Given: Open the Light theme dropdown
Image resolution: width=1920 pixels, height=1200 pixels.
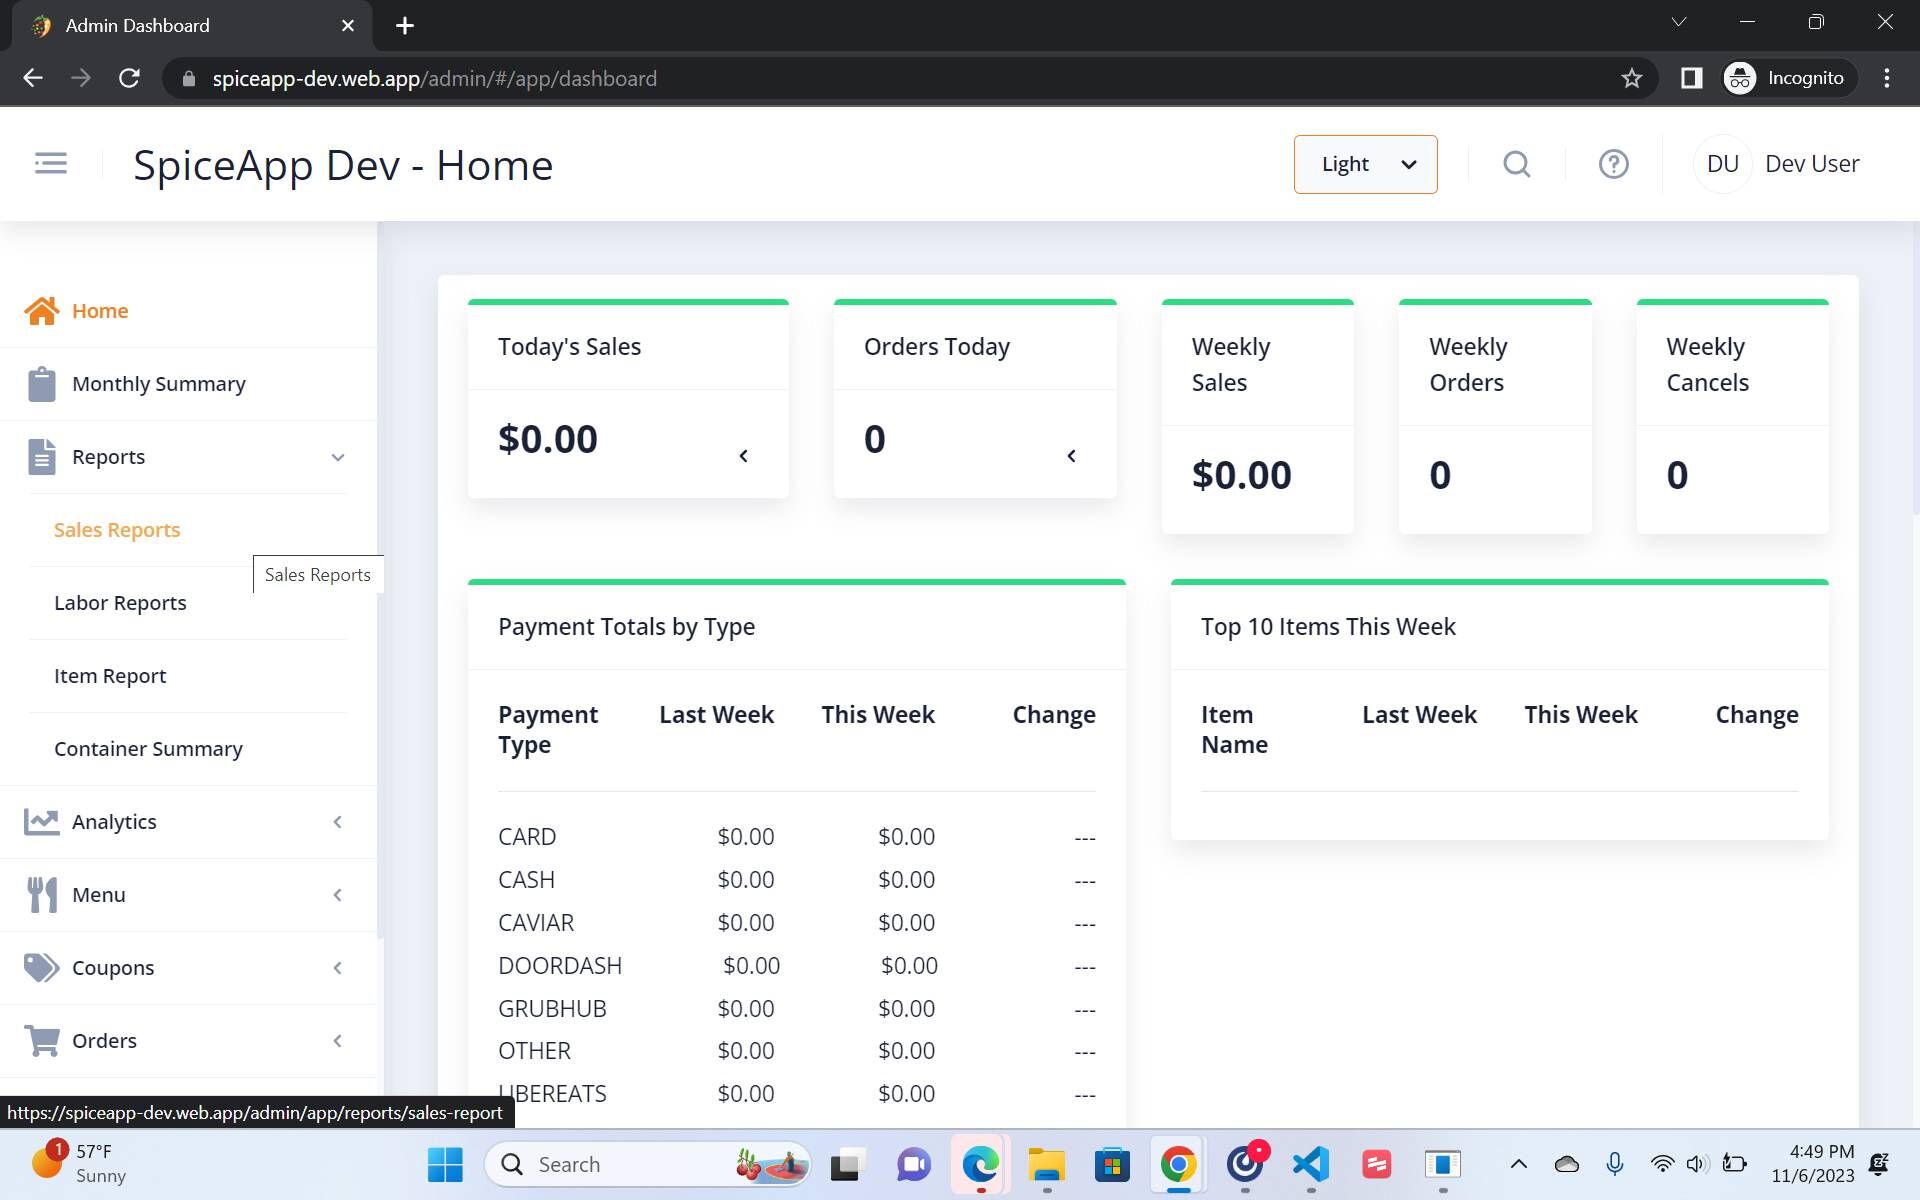Looking at the screenshot, I should (1365, 164).
